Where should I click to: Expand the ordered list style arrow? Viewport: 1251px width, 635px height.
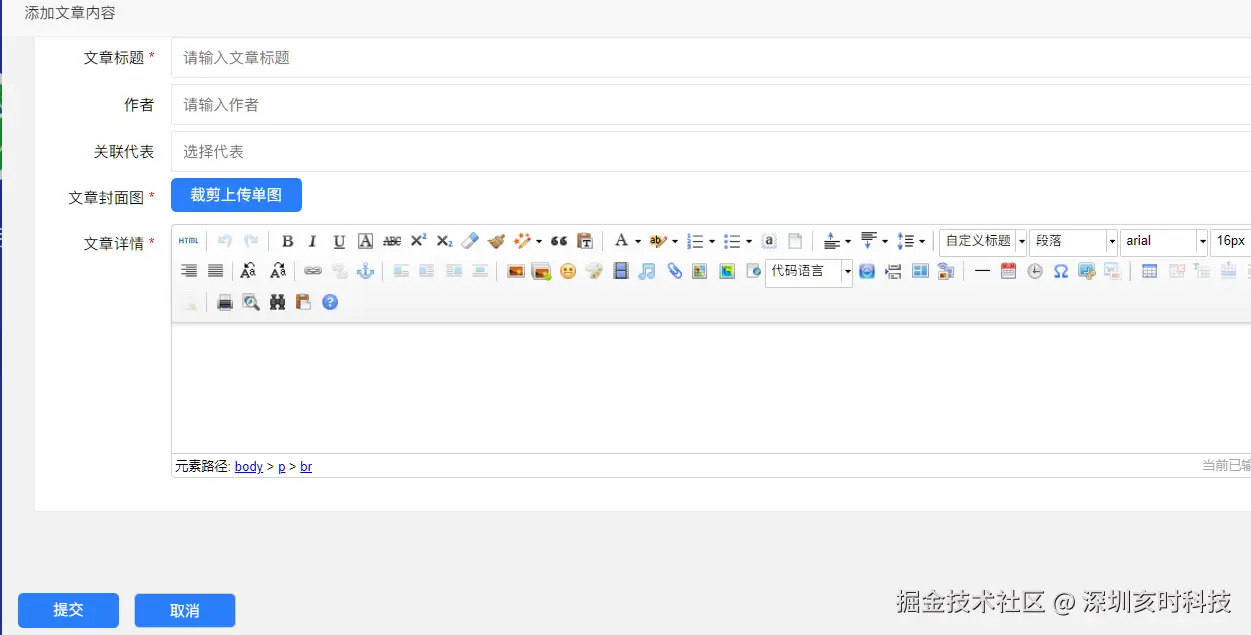pyautogui.click(x=712, y=241)
